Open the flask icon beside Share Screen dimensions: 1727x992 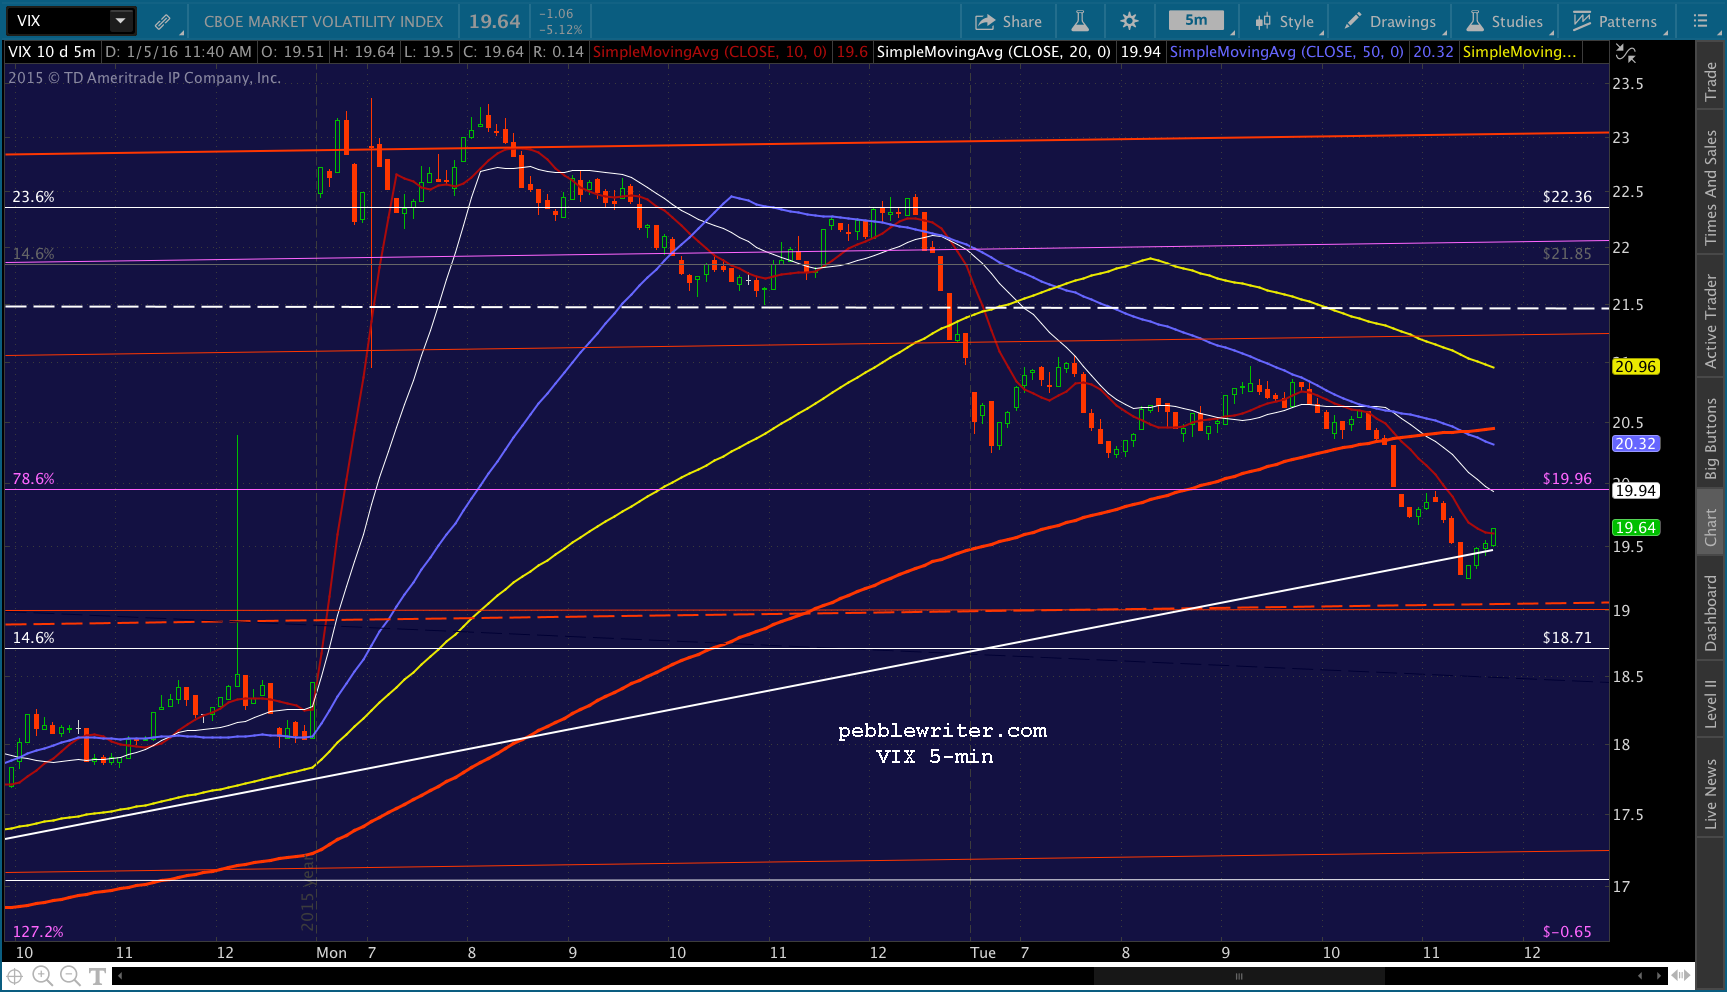1080,21
